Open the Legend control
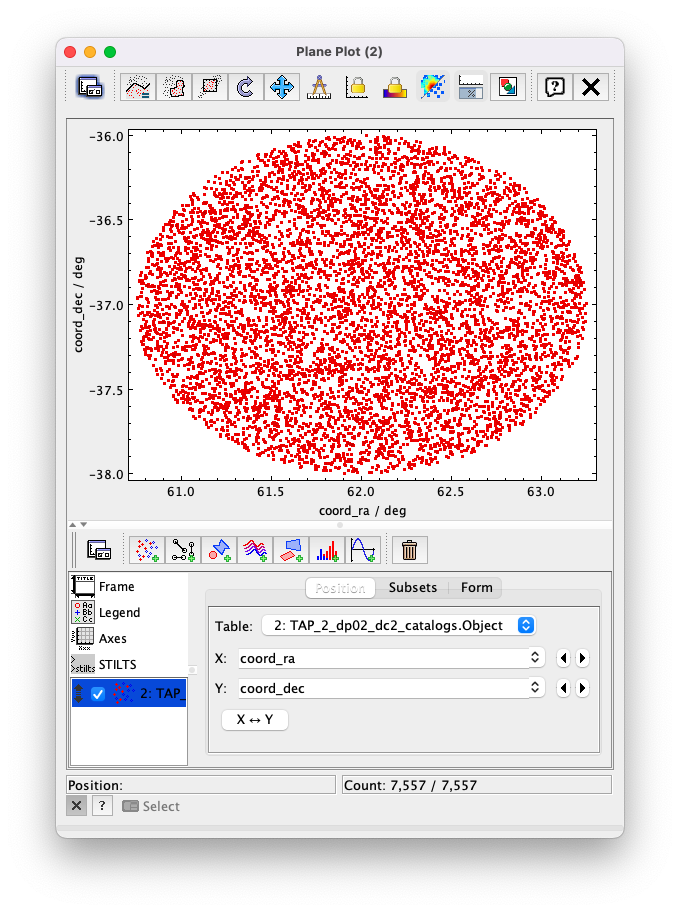 (x=129, y=612)
